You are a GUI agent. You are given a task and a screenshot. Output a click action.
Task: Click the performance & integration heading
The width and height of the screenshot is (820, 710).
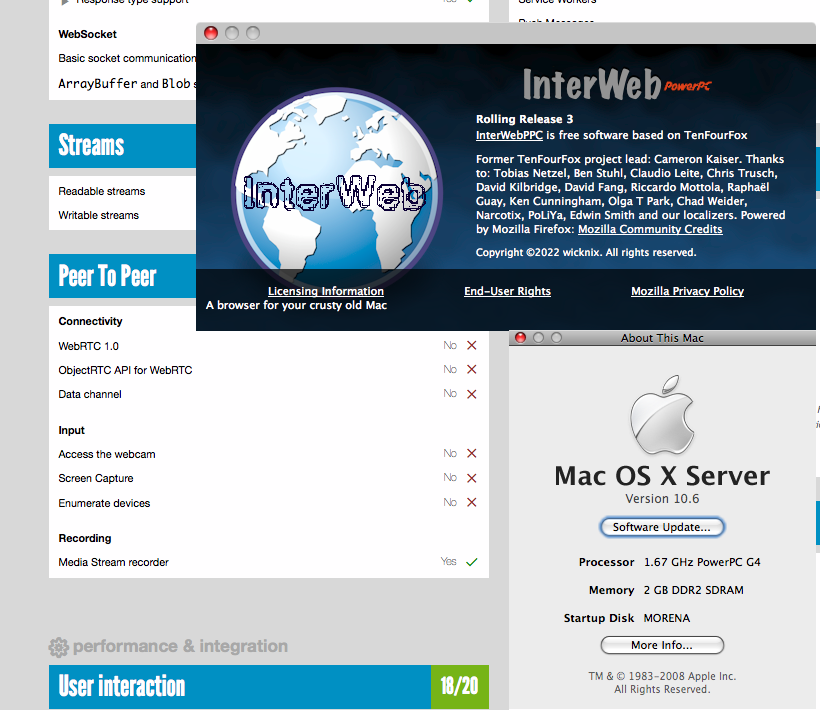(180, 646)
